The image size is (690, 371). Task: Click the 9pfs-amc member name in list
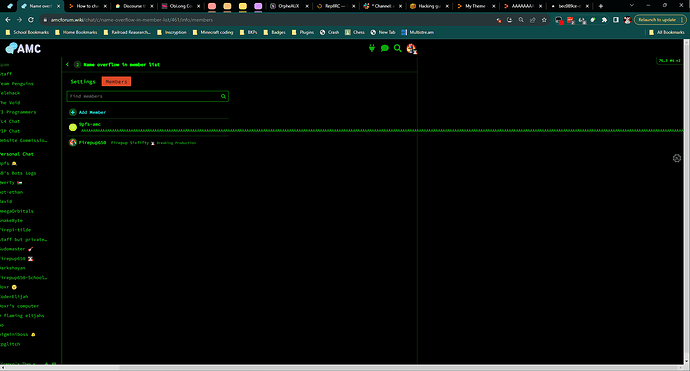pos(90,124)
